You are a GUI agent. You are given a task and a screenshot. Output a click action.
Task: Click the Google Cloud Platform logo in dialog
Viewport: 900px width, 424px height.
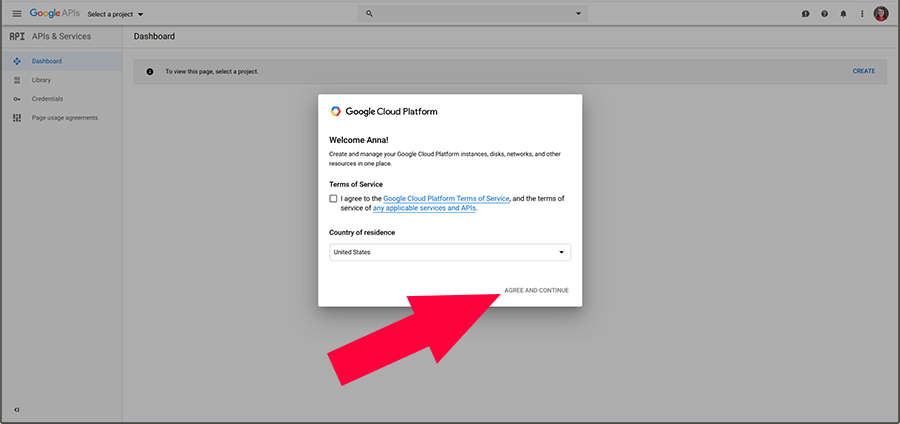point(383,111)
